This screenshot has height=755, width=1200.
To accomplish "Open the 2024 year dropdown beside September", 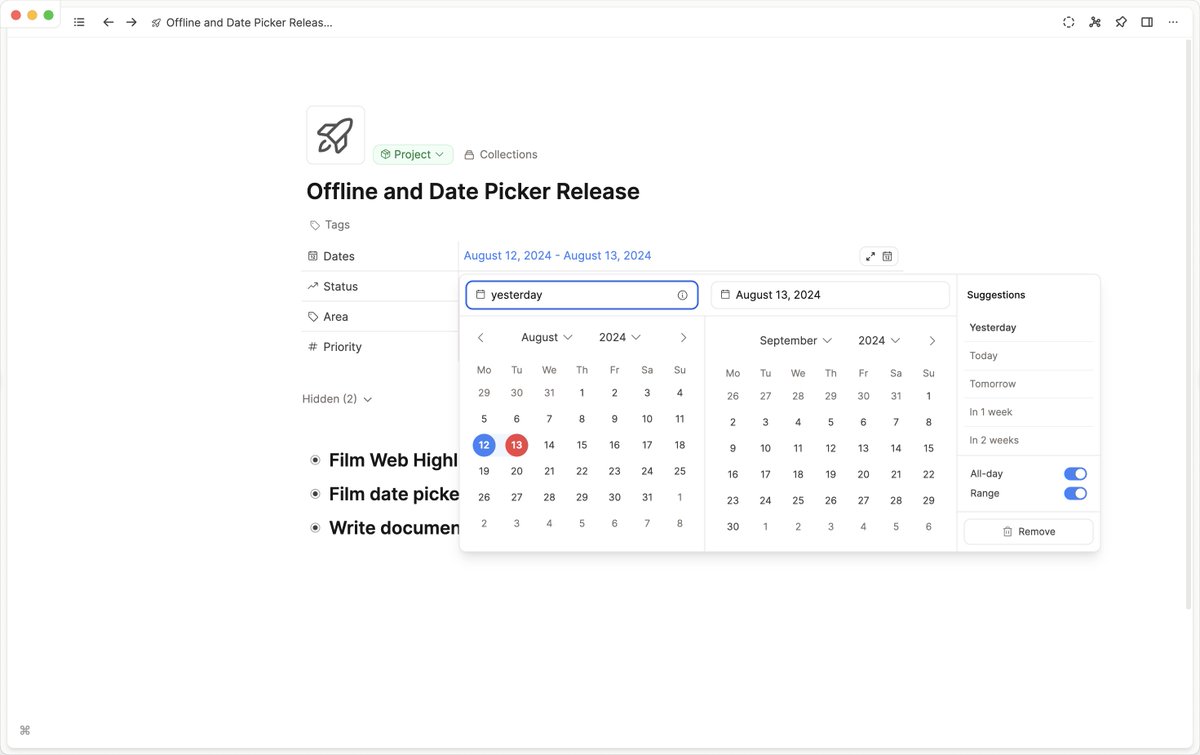I will 879,341.
